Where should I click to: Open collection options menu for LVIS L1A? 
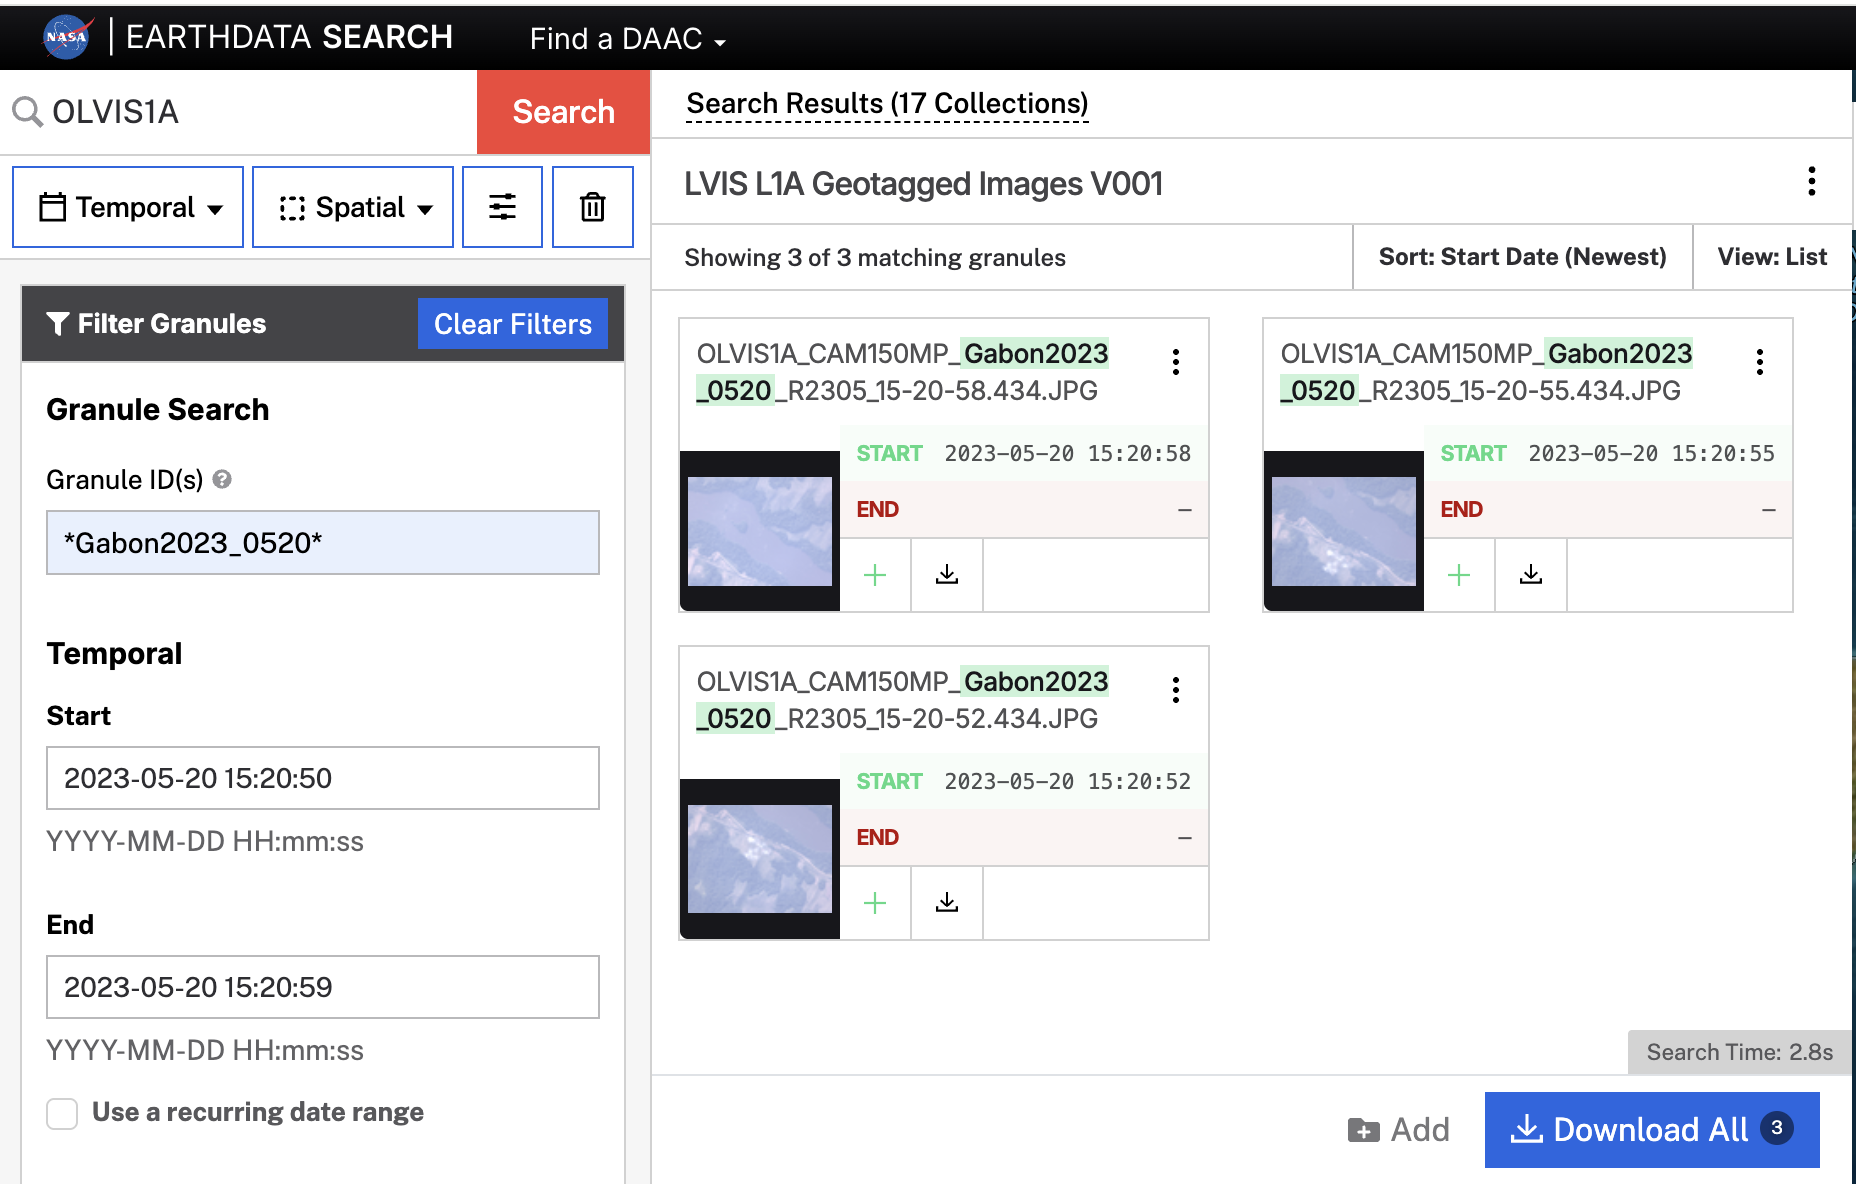coord(1811,182)
